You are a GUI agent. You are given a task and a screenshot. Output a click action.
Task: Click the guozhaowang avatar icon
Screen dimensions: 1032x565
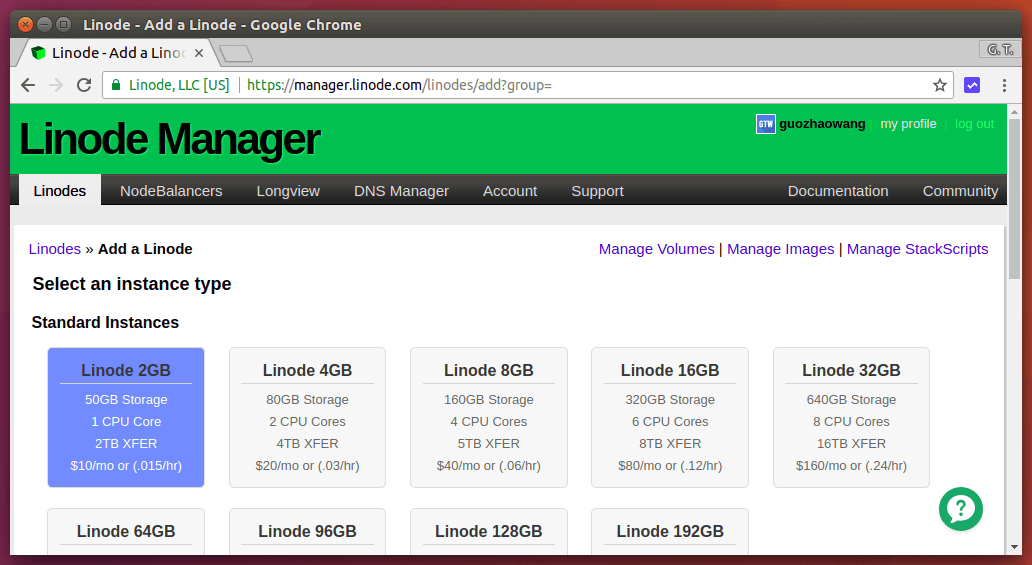[x=765, y=124]
